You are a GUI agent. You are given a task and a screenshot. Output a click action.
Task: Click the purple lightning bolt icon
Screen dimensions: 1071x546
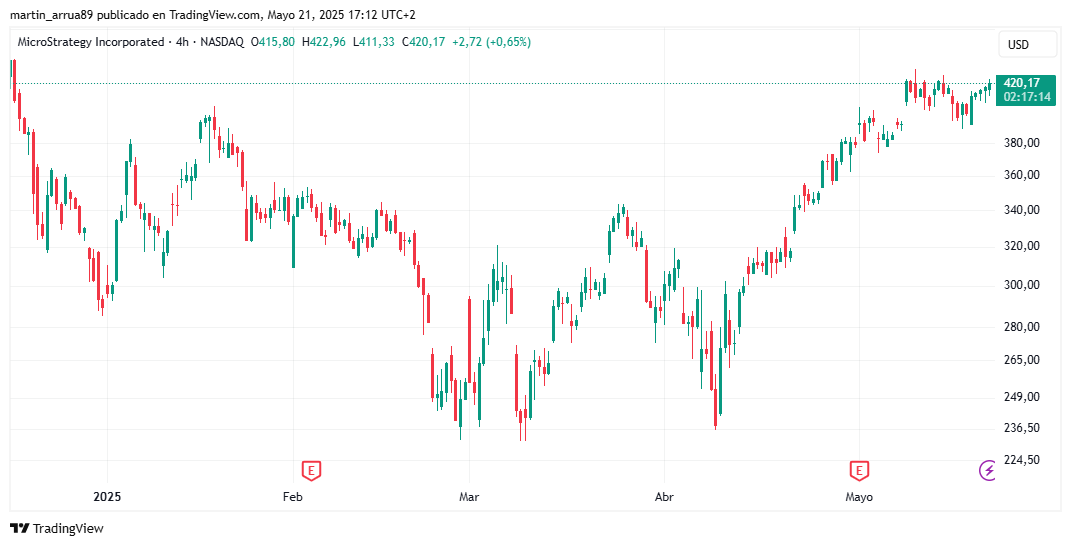(988, 470)
